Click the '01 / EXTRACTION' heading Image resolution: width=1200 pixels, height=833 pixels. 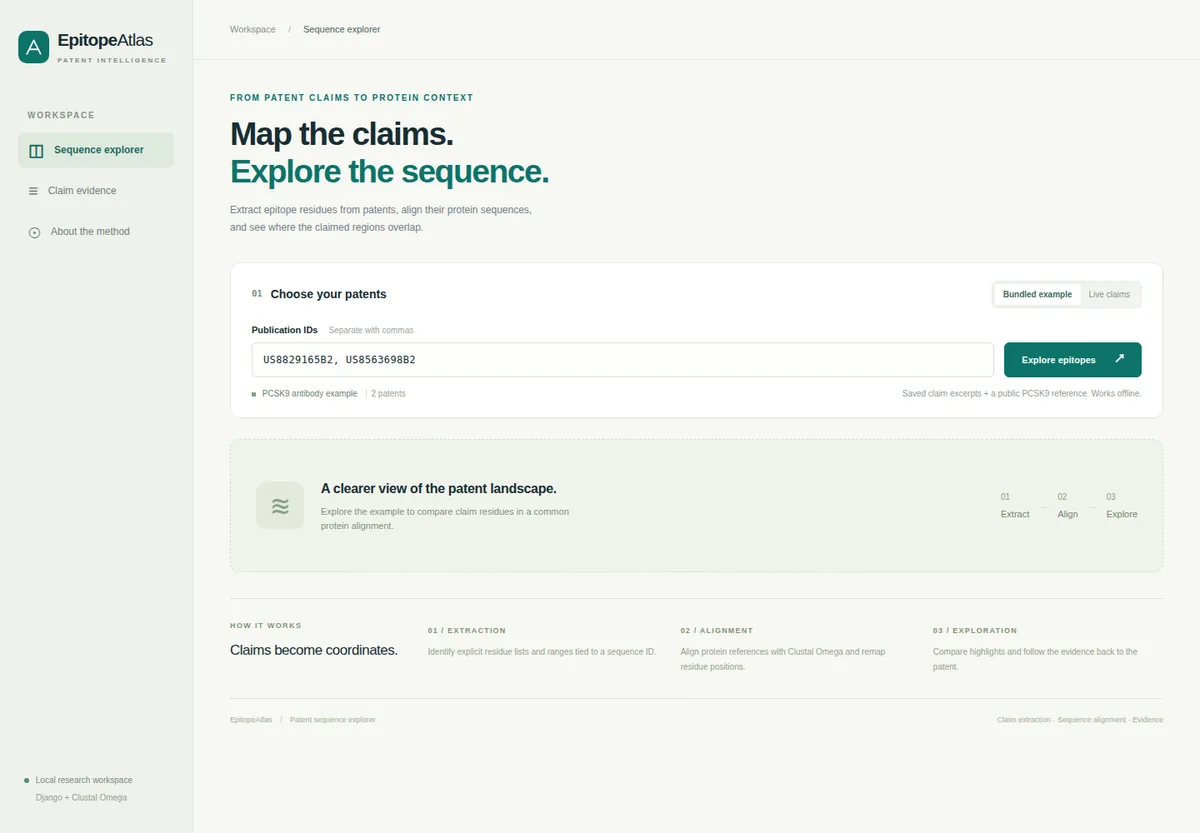pyautogui.click(x=467, y=631)
